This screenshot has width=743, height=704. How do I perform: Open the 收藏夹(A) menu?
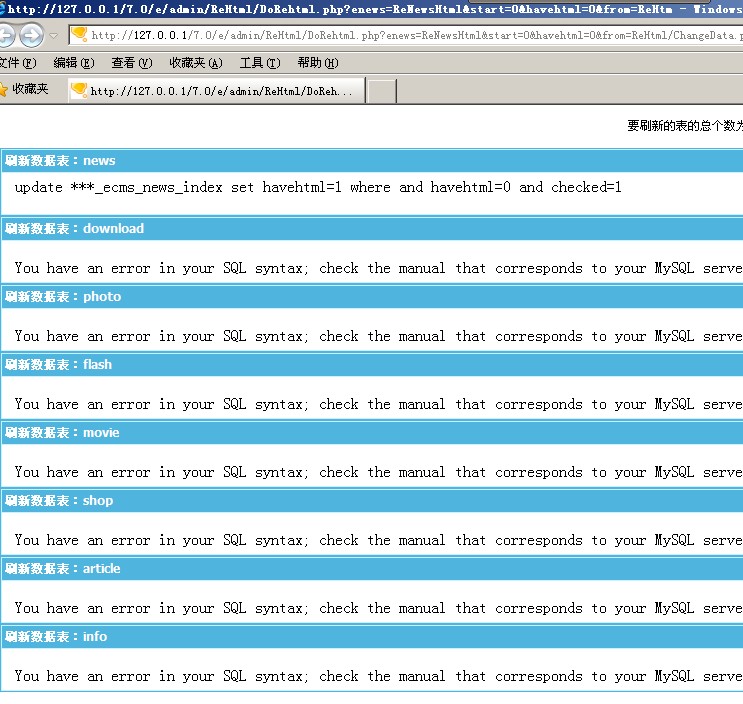point(196,63)
